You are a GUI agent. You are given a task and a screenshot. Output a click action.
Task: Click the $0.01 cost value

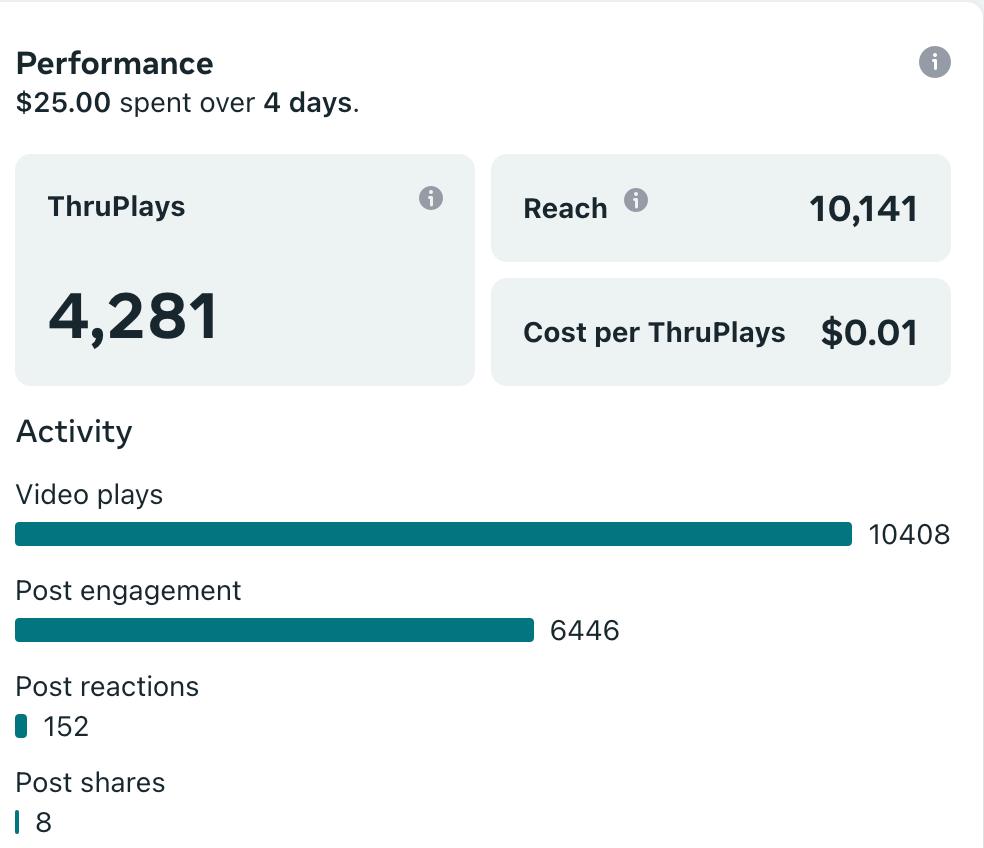(x=868, y=332)
